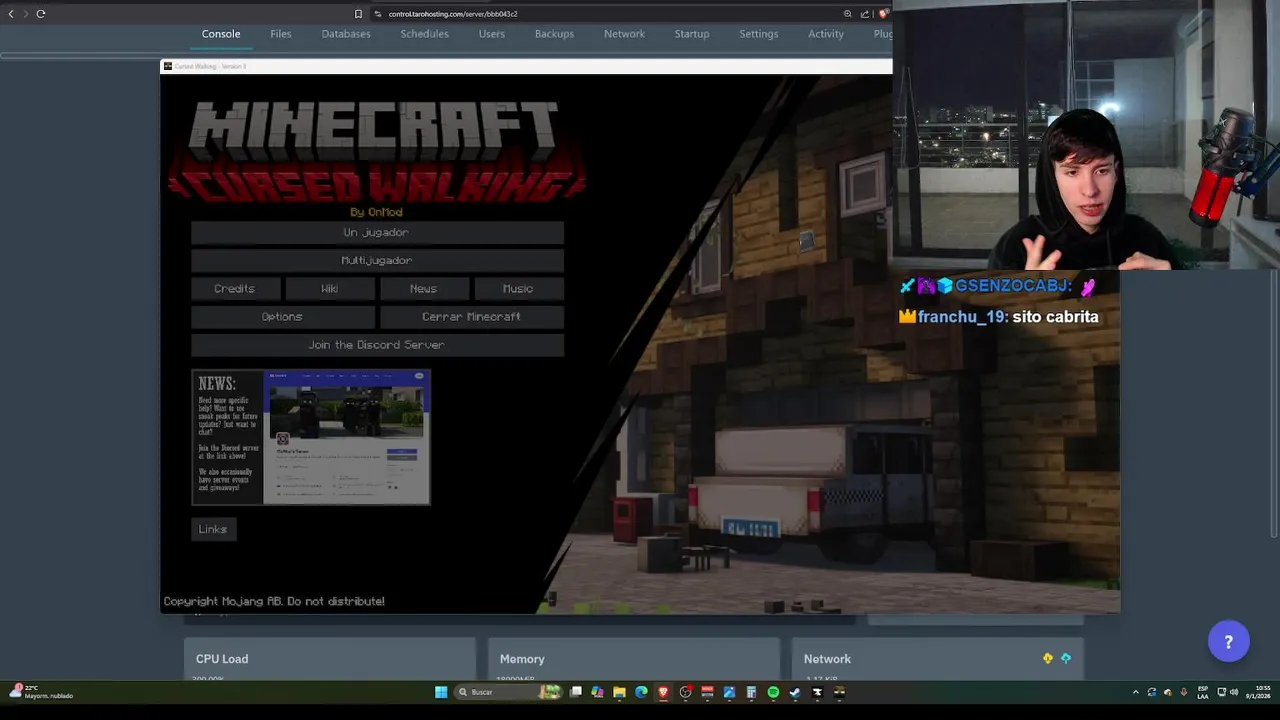Click Cerrar Minecraft

coord(471,316)
